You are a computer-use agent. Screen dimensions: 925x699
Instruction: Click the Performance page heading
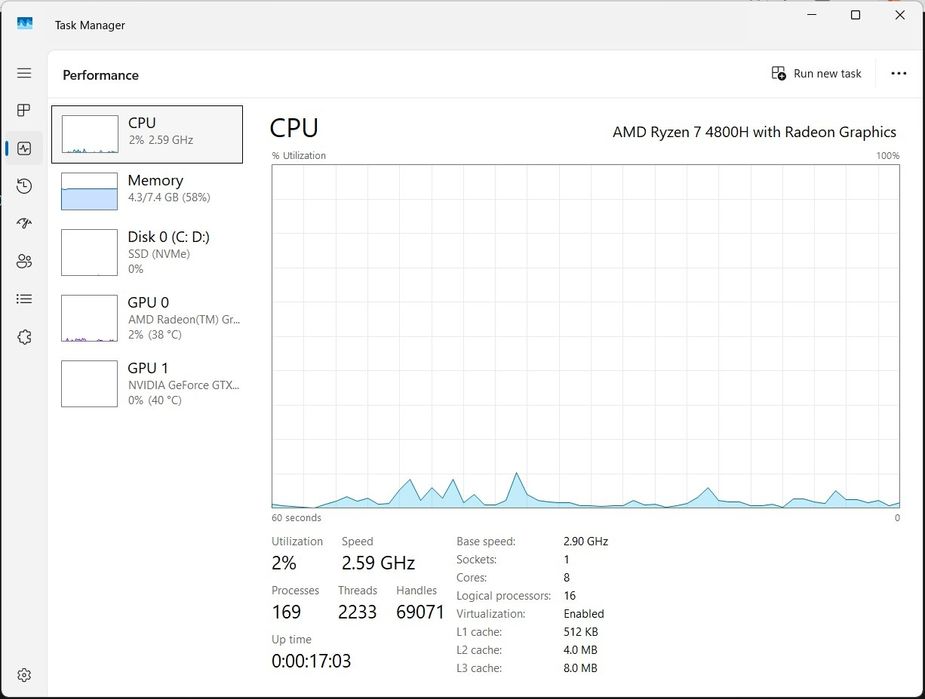click(101, 76)
